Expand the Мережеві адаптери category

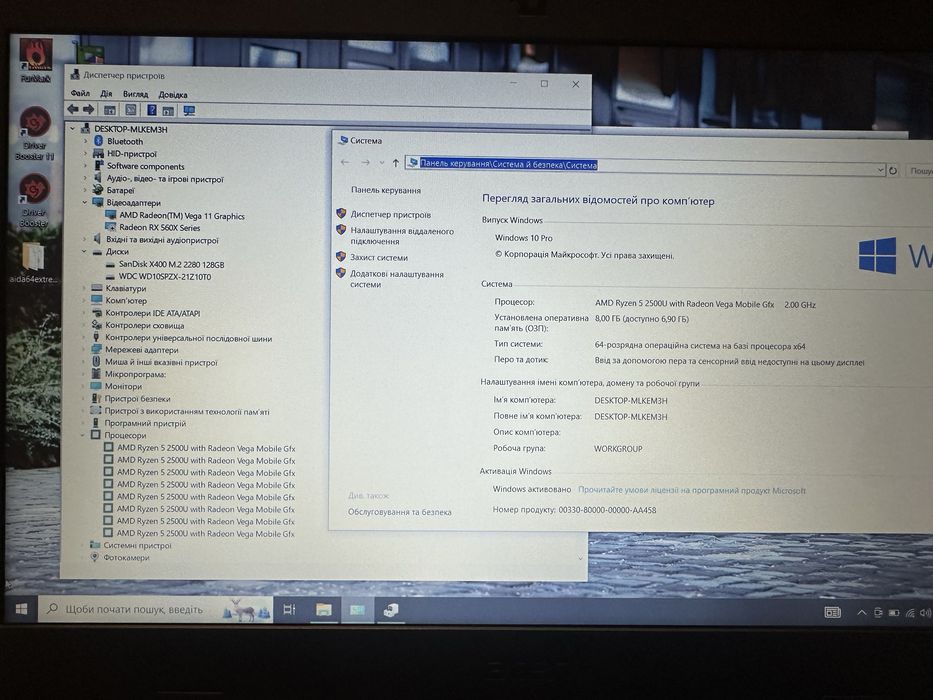click(x=83, y=349)
